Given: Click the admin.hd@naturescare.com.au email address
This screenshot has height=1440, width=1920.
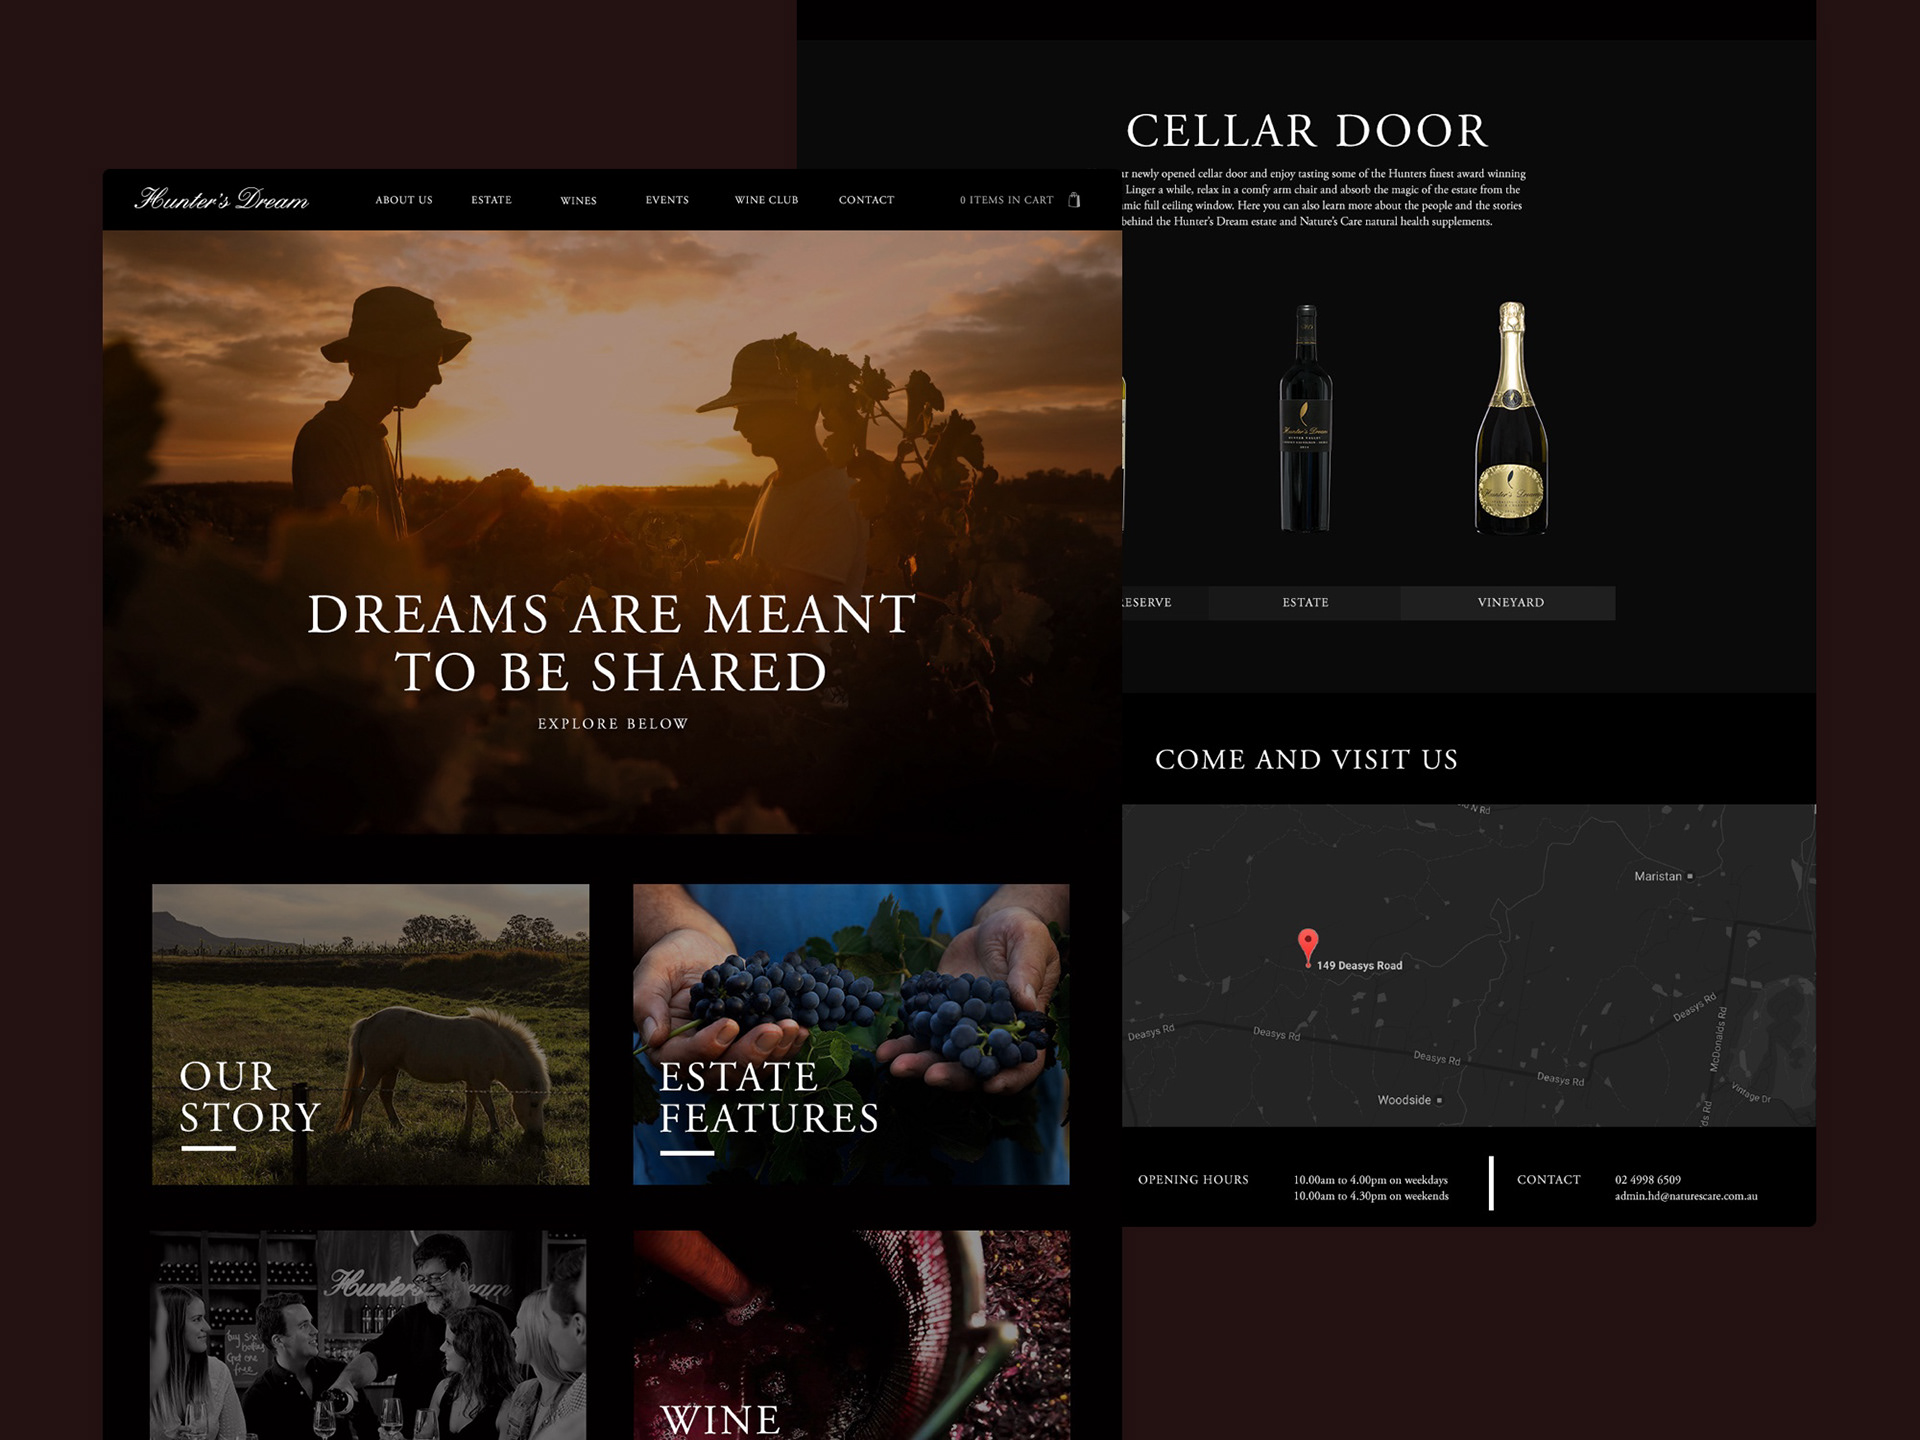Looking at the screenshot, I should point(1686,1196).
